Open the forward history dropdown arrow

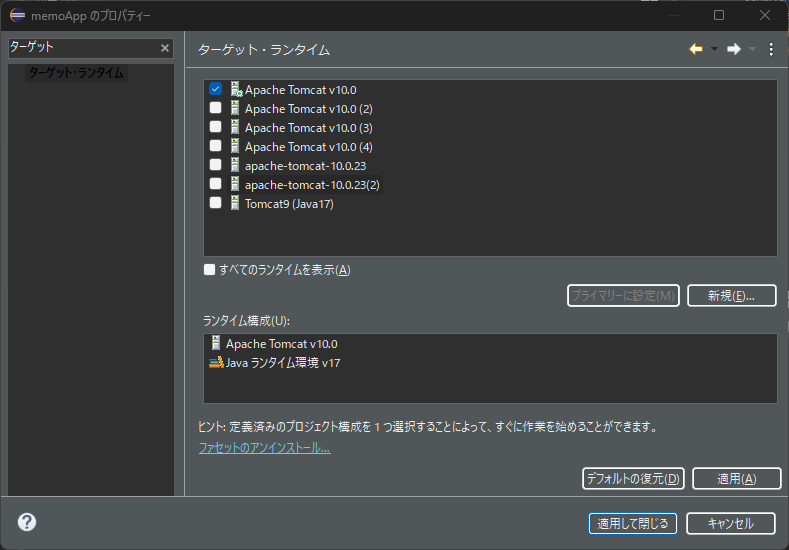point(752,49)
